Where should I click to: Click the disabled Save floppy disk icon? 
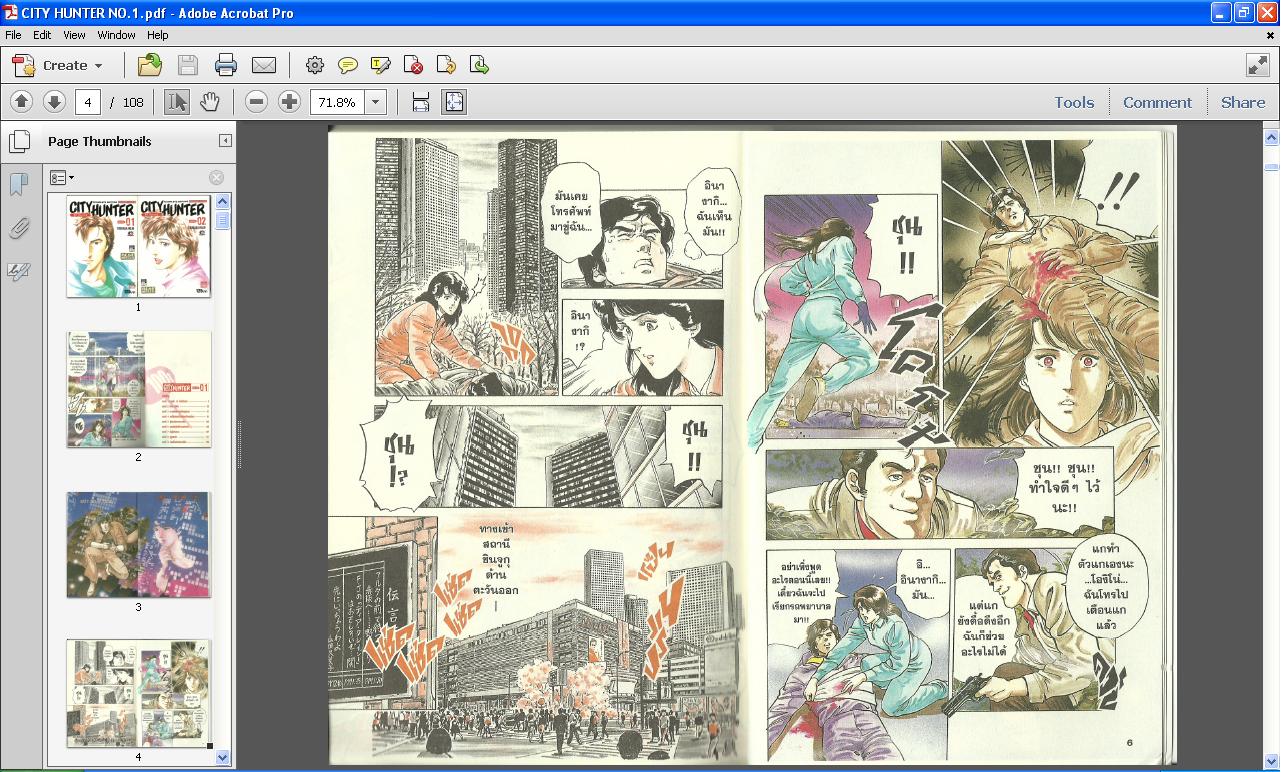[188, 66]
